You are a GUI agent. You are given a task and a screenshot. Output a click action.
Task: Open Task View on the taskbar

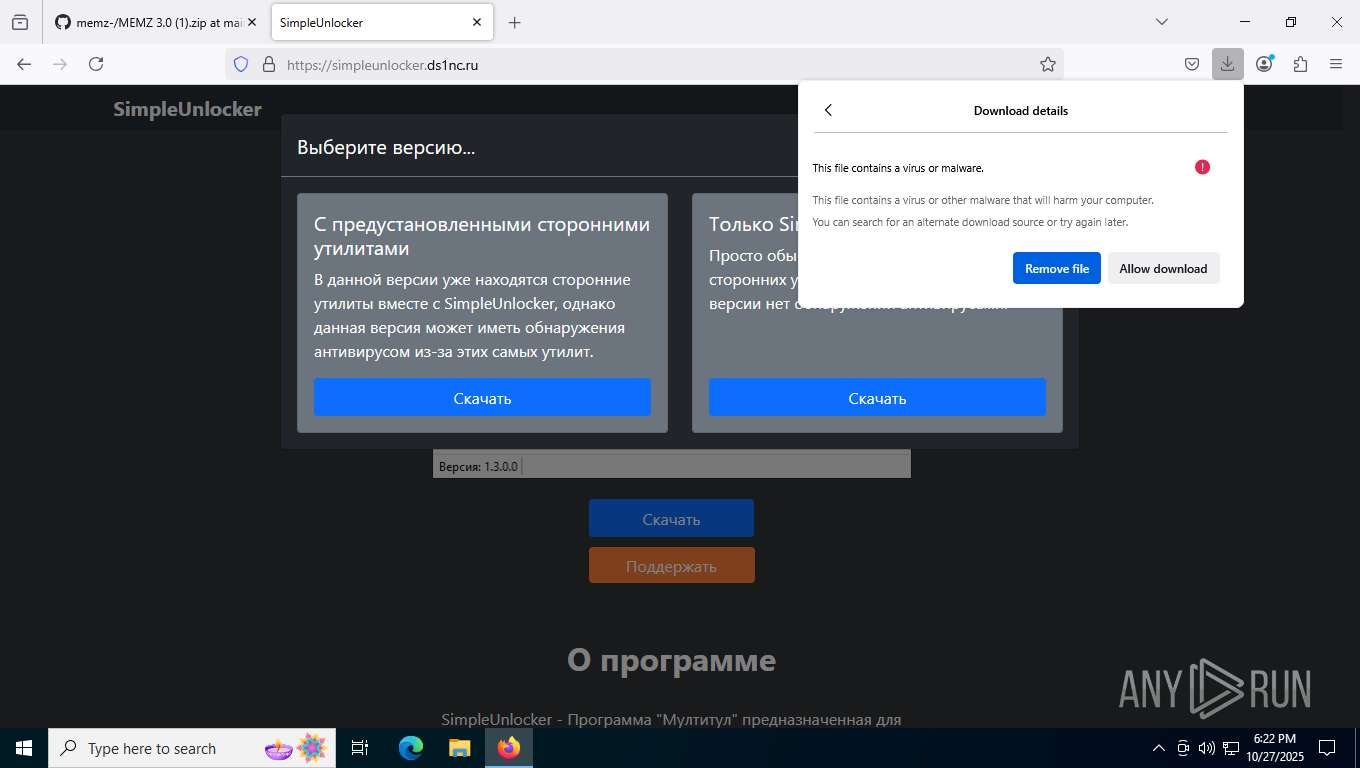click(x=361, y=748)
